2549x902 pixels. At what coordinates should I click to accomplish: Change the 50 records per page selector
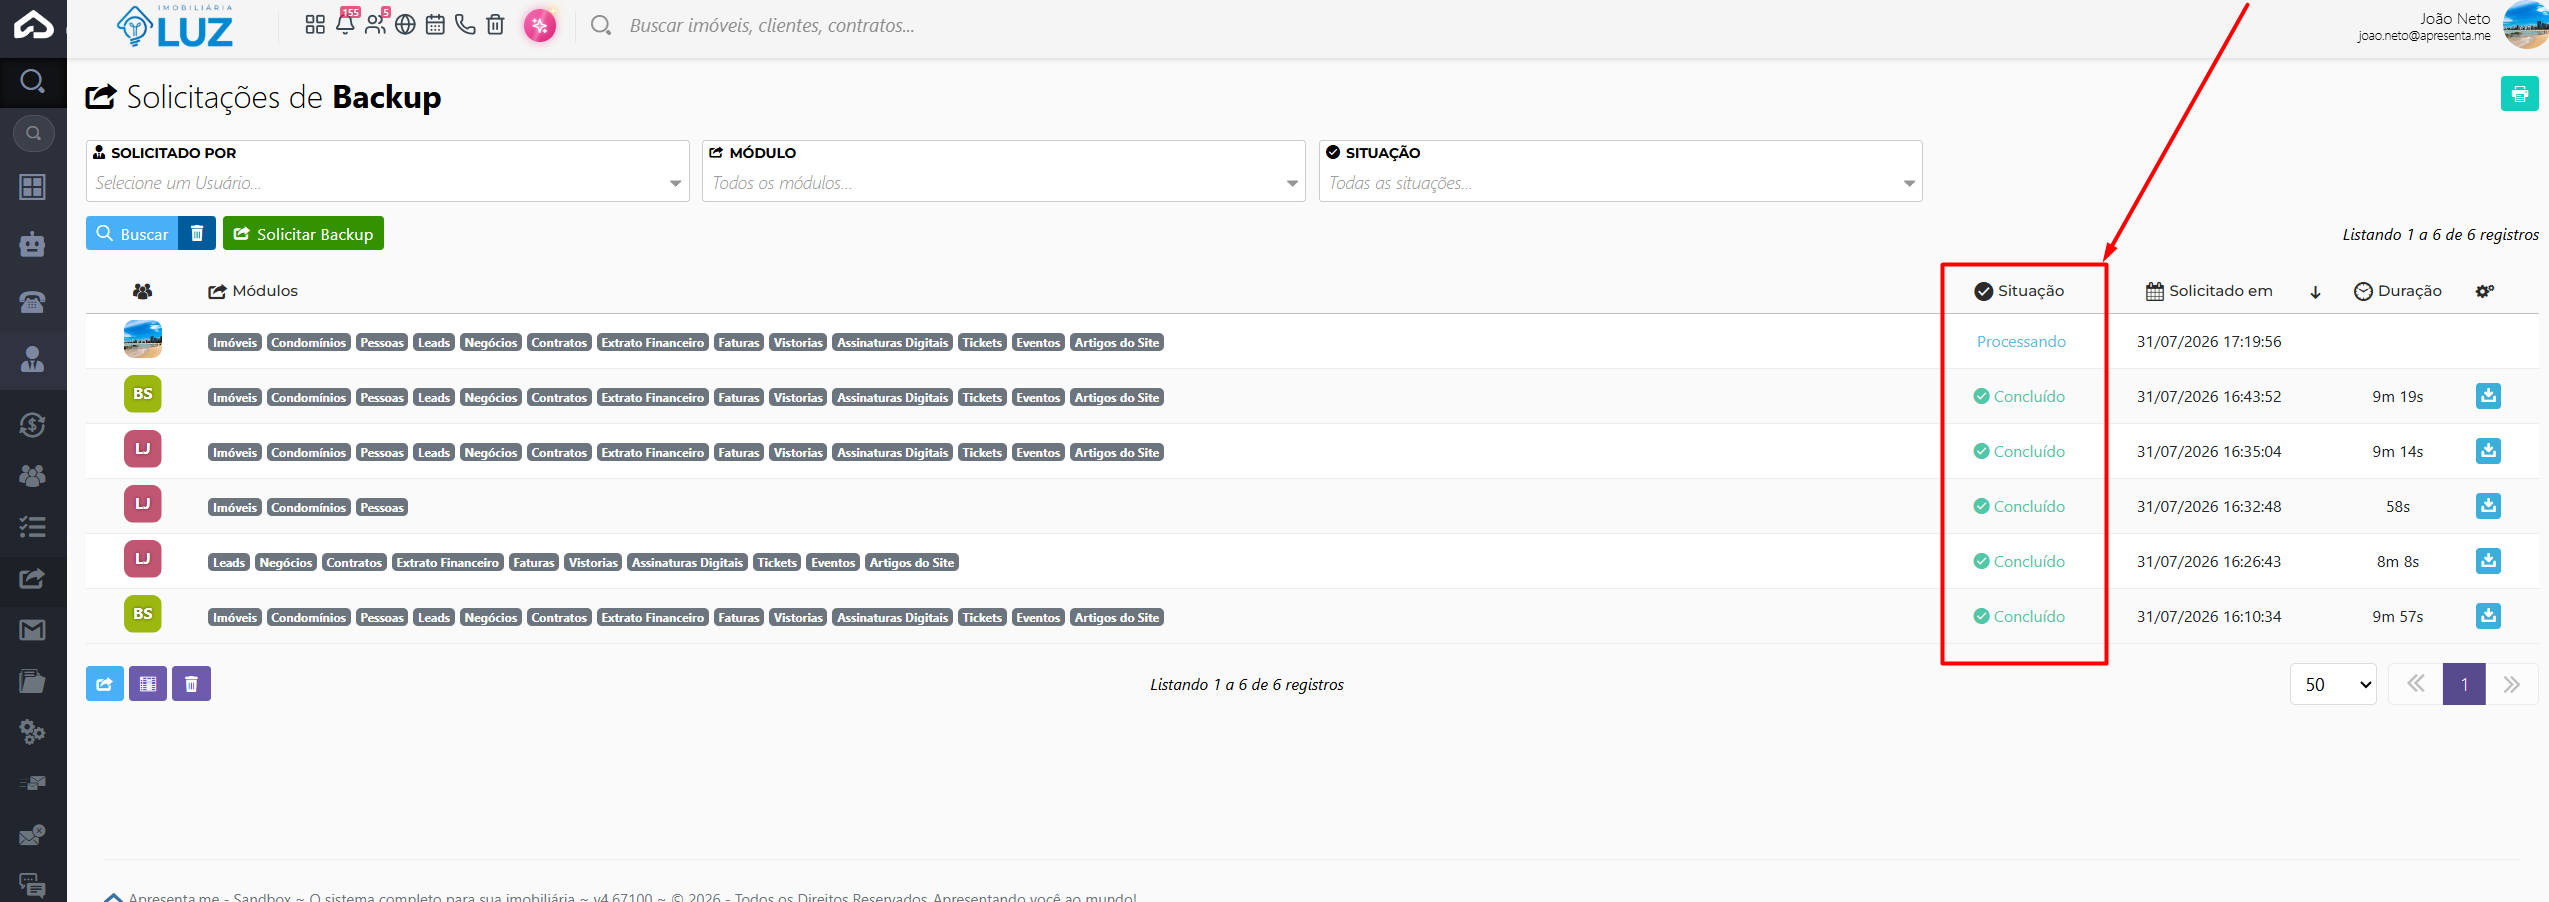point(2333,685)
